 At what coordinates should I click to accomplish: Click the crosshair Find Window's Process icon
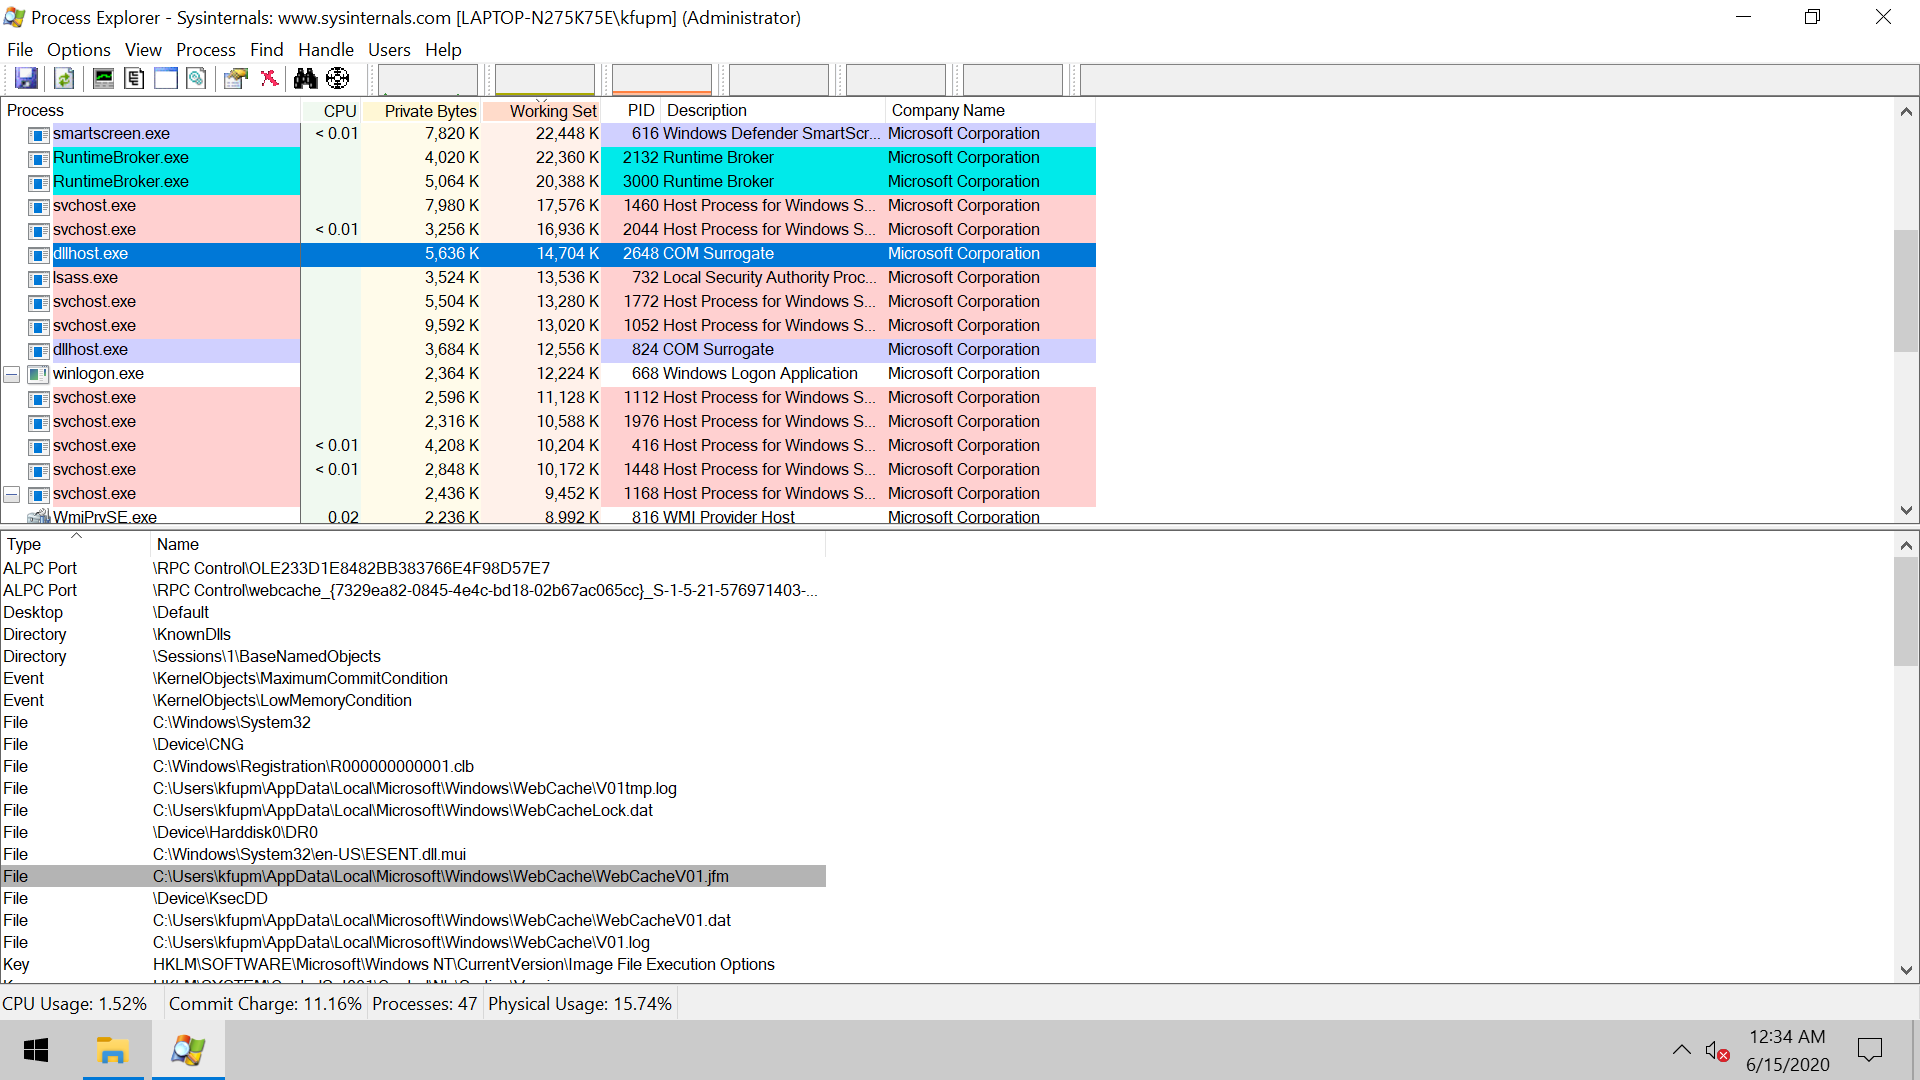pos(338,78)
